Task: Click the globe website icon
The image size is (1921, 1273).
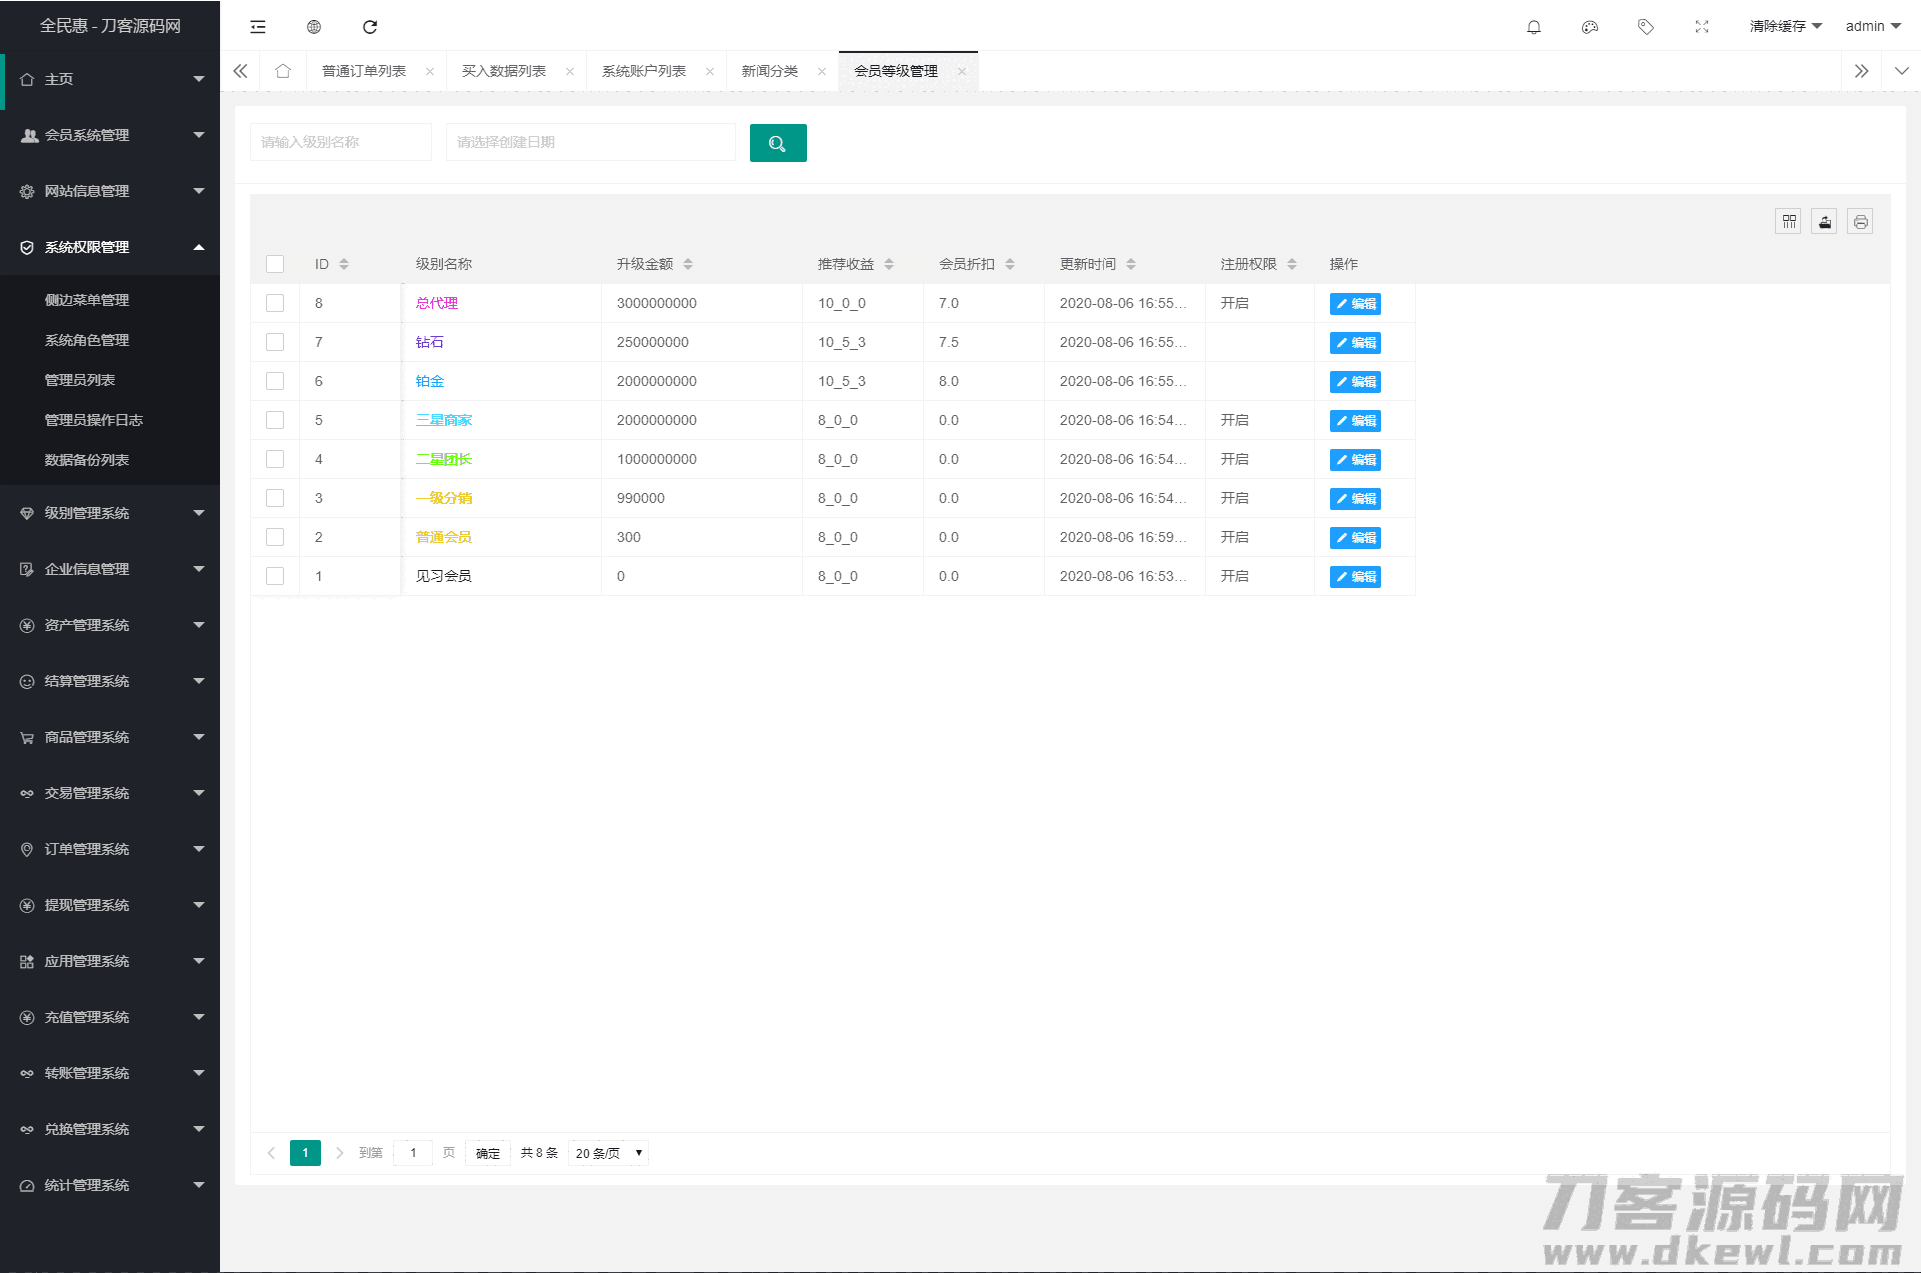Action: [314, 27]
